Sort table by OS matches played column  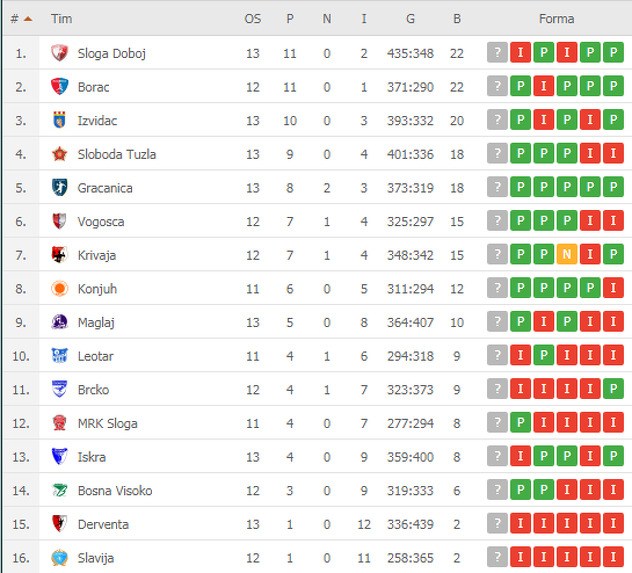tap(253, 19)
